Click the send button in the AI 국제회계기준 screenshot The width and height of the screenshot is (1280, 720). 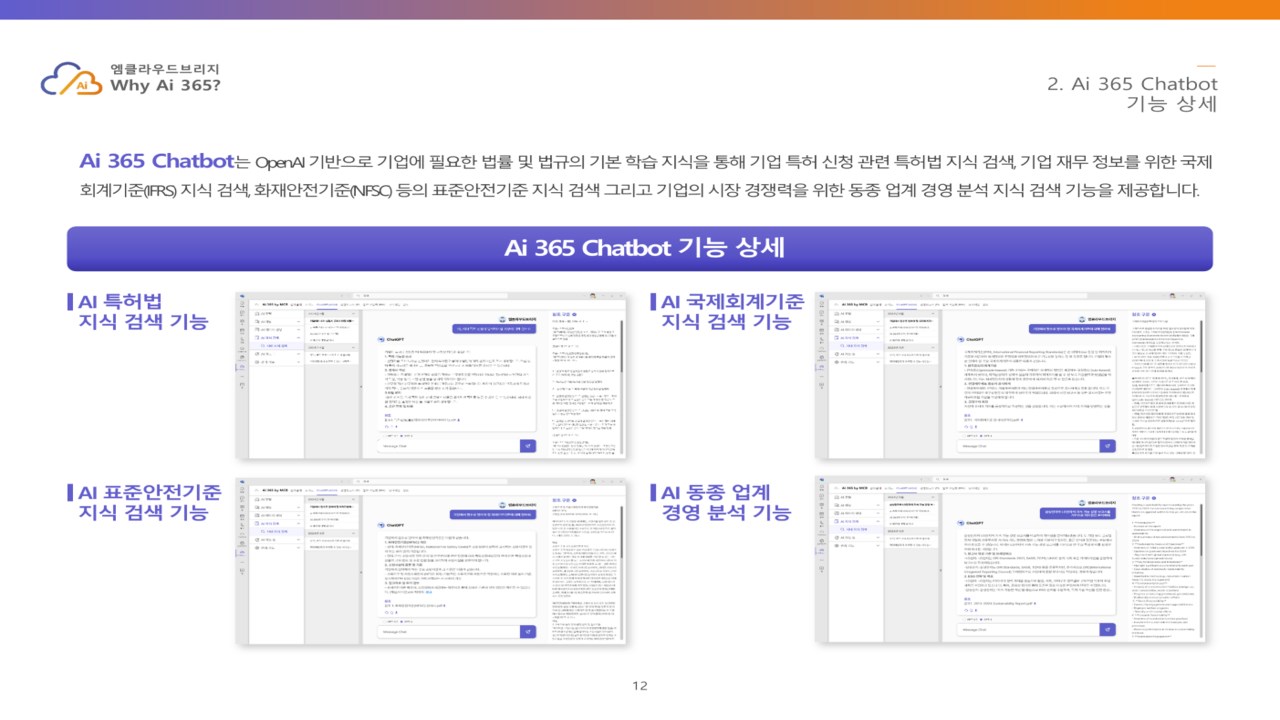click(1108, 446)
